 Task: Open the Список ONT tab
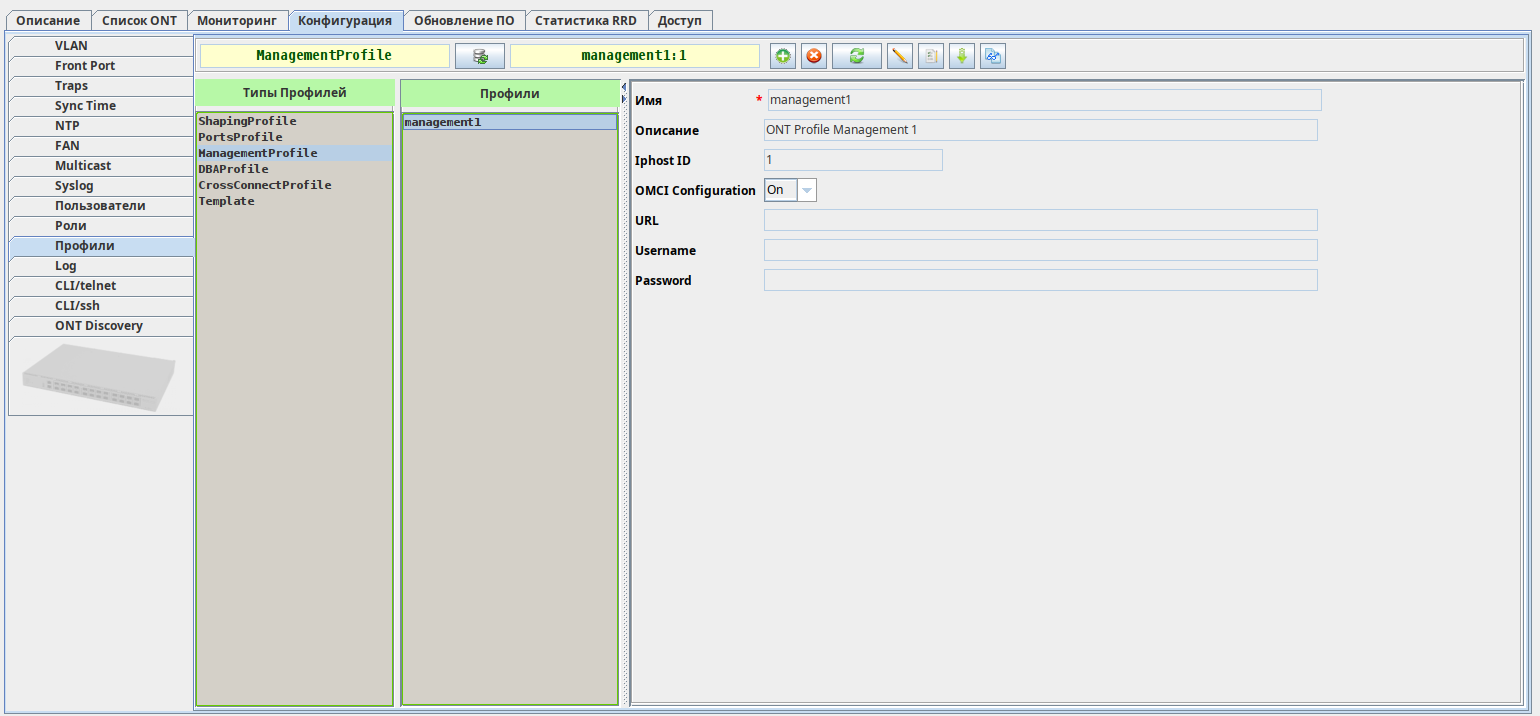pos(140,20)
